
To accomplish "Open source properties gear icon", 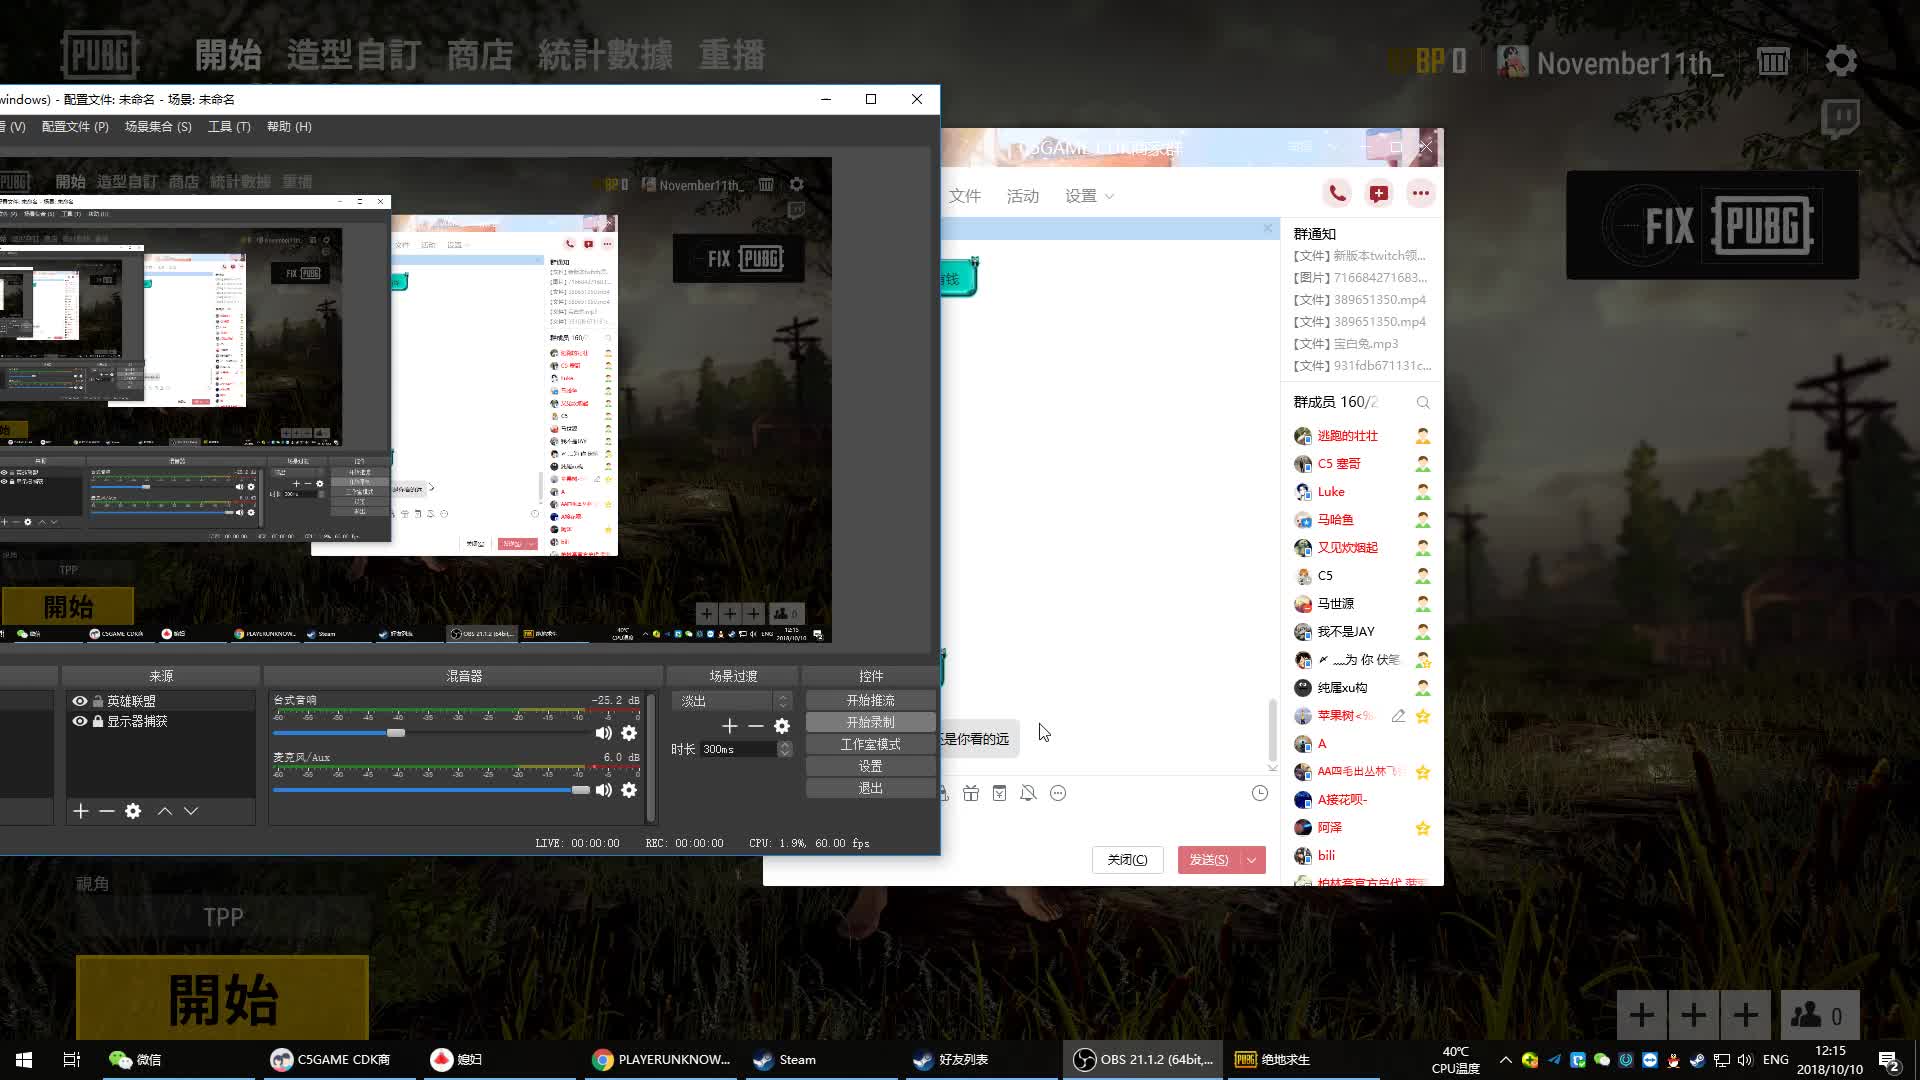I will coord(133,811).
